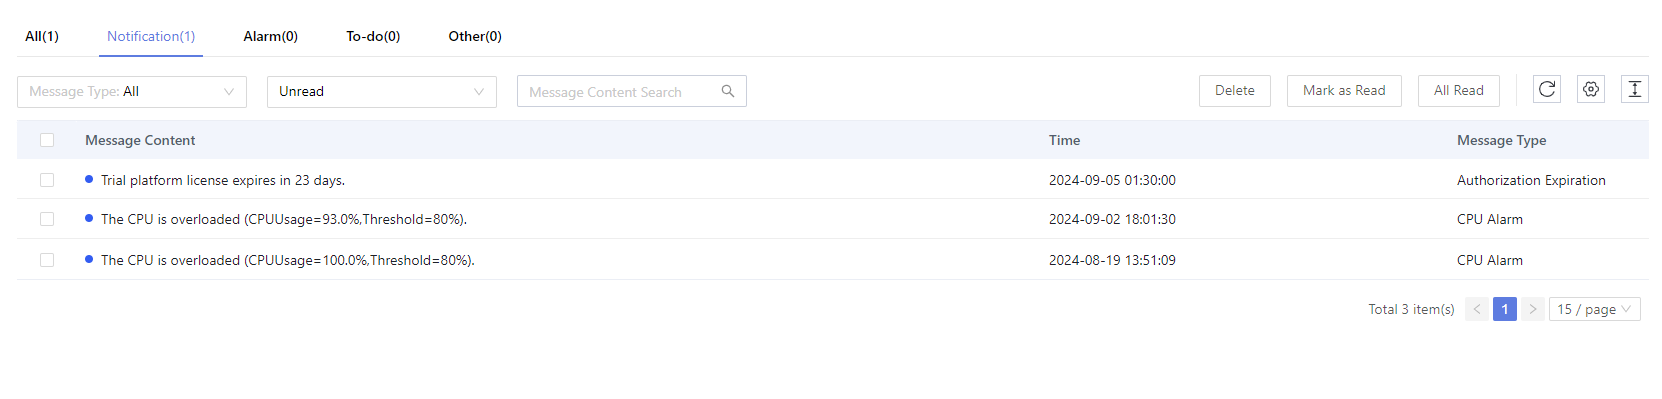Go to next page arrow
The height and width of the screenshot is (399, 1662).
[1533, 309]
